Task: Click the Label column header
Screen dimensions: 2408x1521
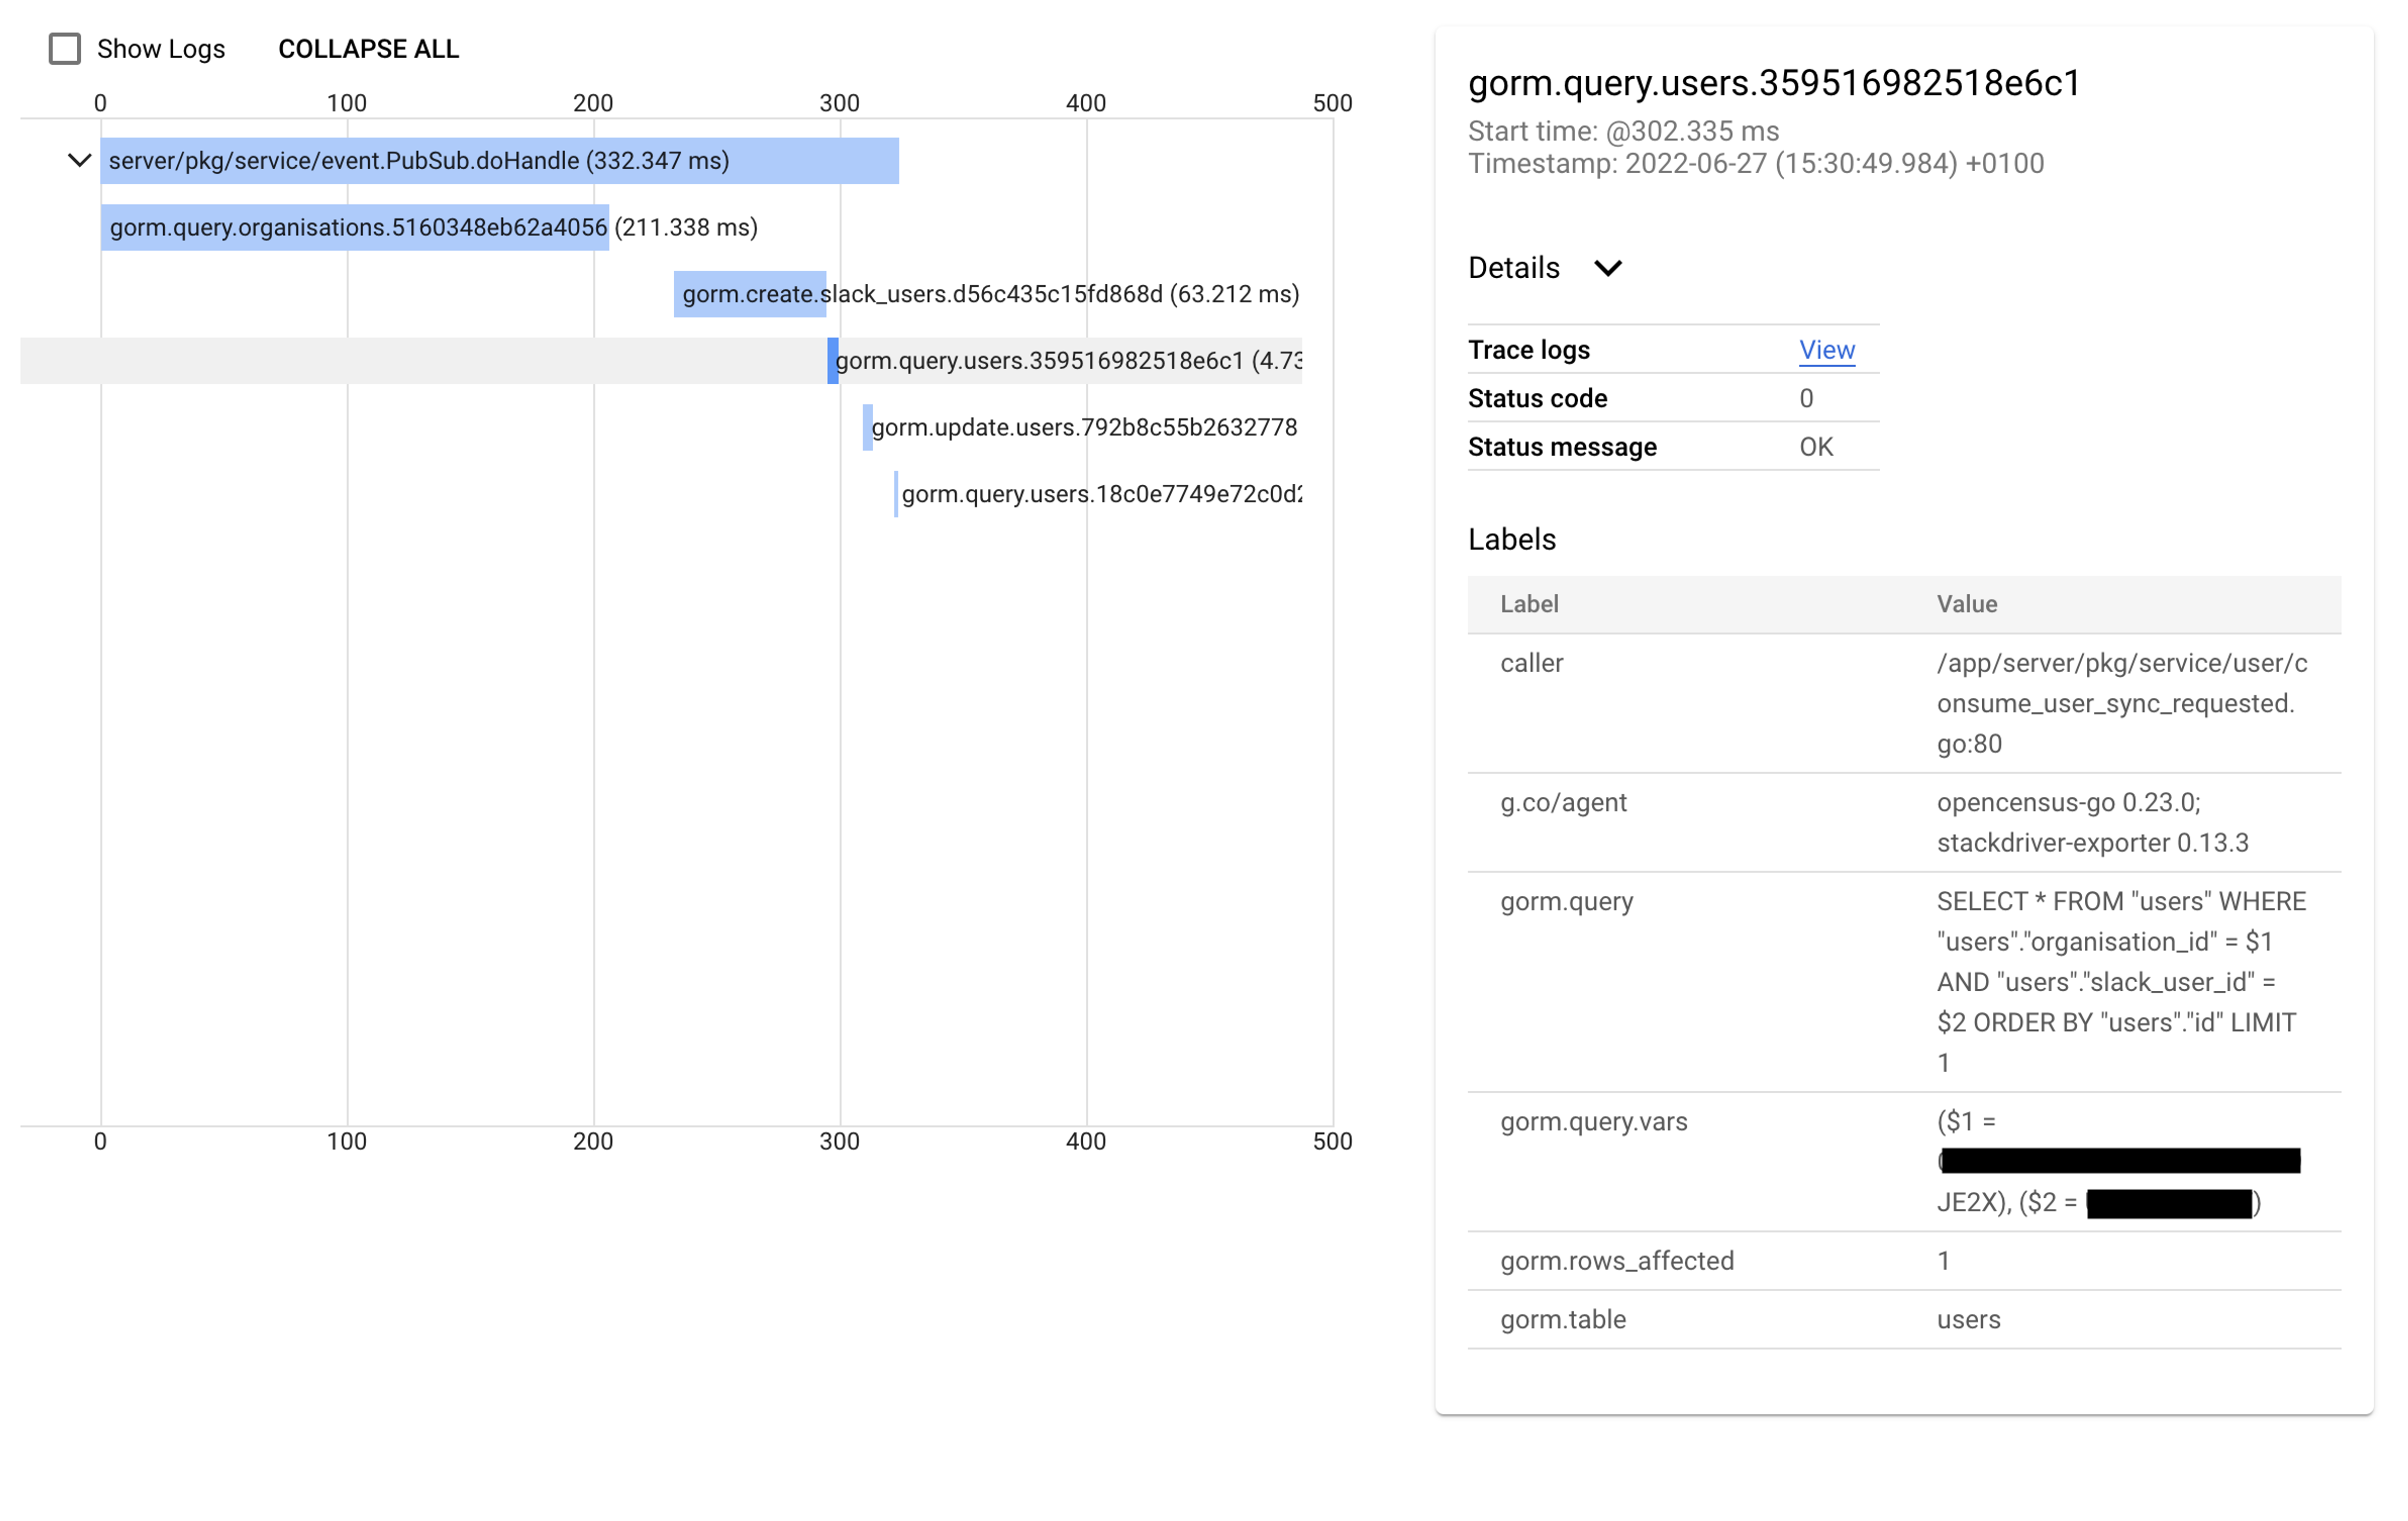Action: (x=1529, y=604)
